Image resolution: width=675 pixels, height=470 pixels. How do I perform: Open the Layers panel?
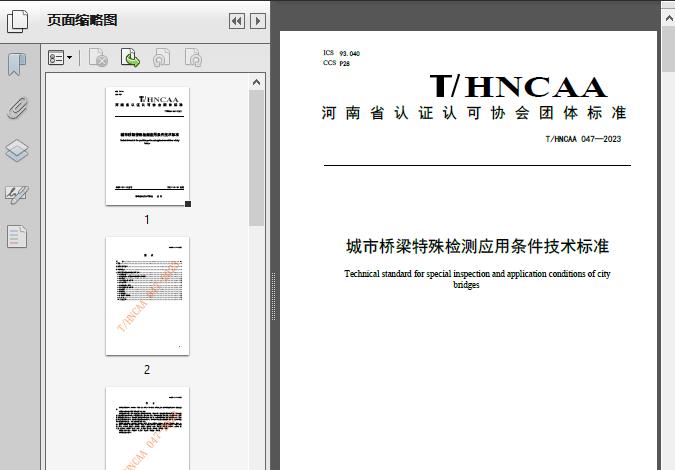(17, 151)
